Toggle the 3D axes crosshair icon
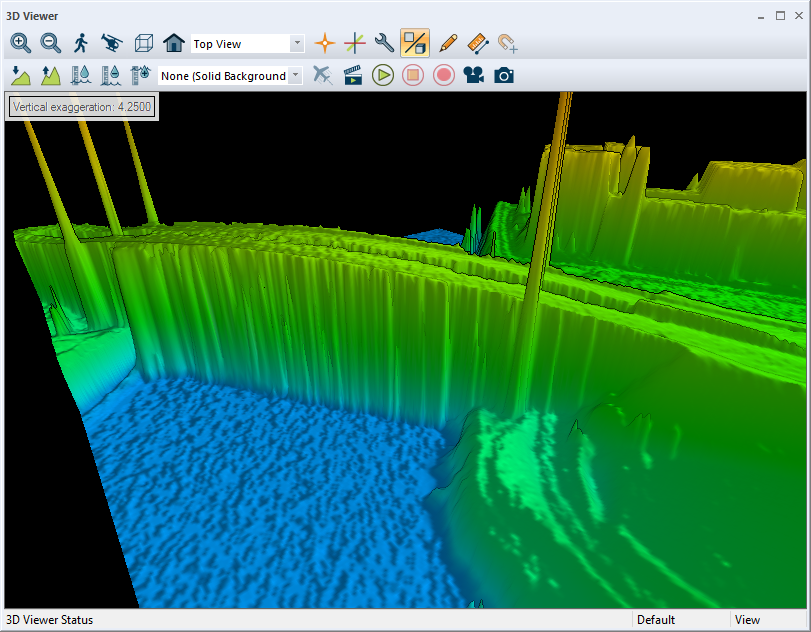This screenshot has width=811, height=632. tap(355, 43)
